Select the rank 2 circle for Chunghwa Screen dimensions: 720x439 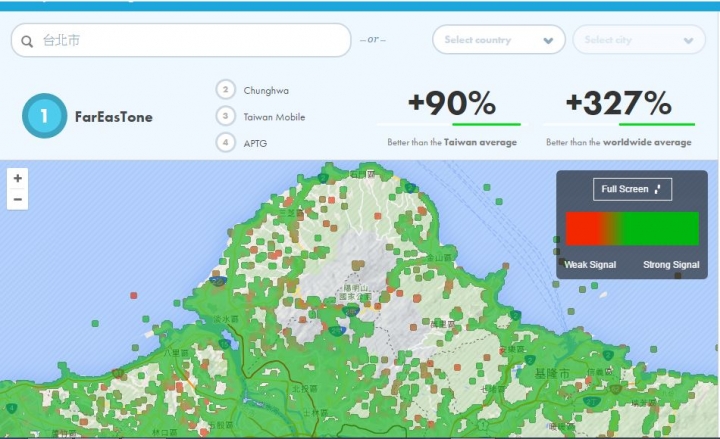tap(225, 90)
